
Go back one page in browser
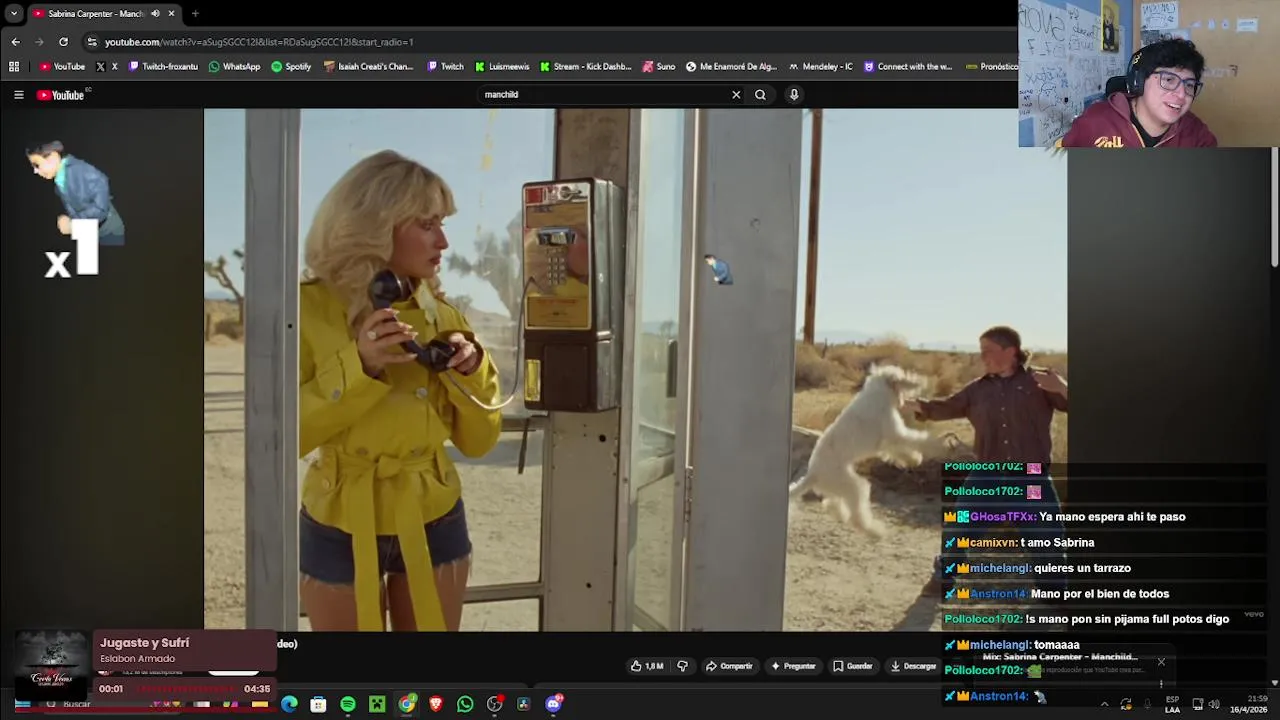pos(15,42)
